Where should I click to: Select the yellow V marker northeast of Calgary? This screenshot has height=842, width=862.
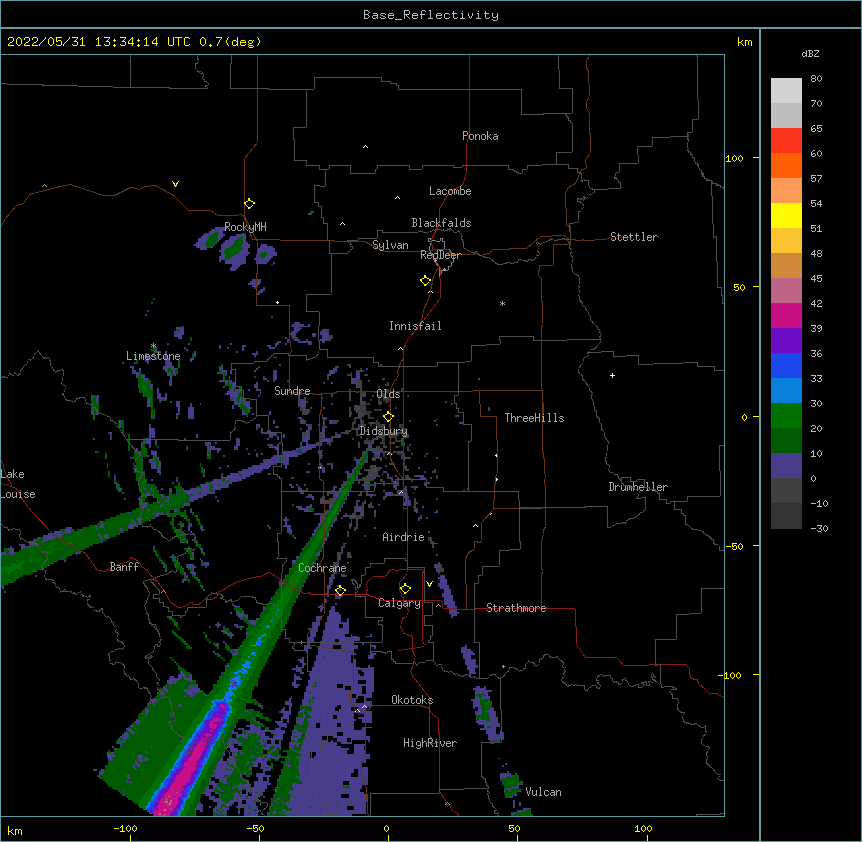coord(429,584)
